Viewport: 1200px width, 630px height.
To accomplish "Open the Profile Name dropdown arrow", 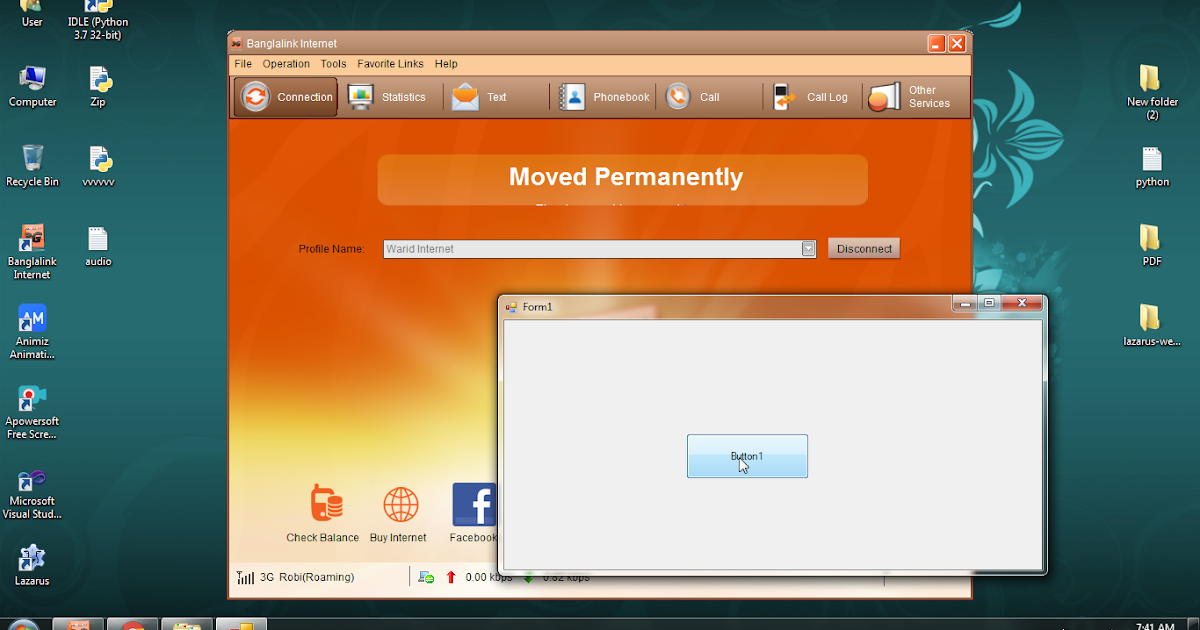I will tap(808, 248).
